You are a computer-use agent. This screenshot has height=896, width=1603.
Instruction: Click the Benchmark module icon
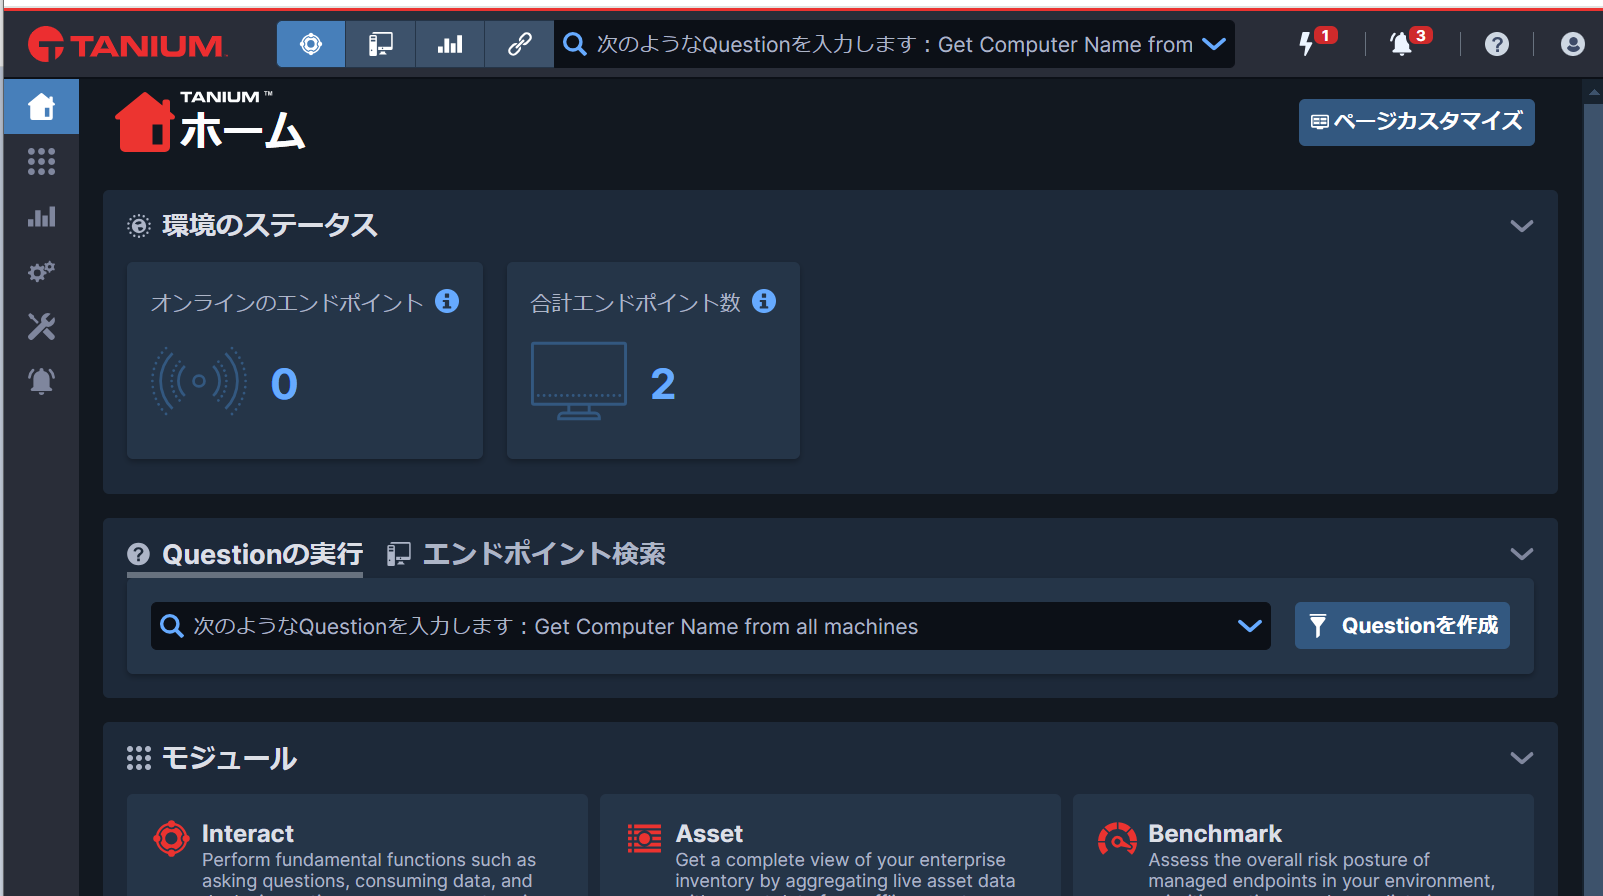pyautogui.click(x=1117, y=838)
